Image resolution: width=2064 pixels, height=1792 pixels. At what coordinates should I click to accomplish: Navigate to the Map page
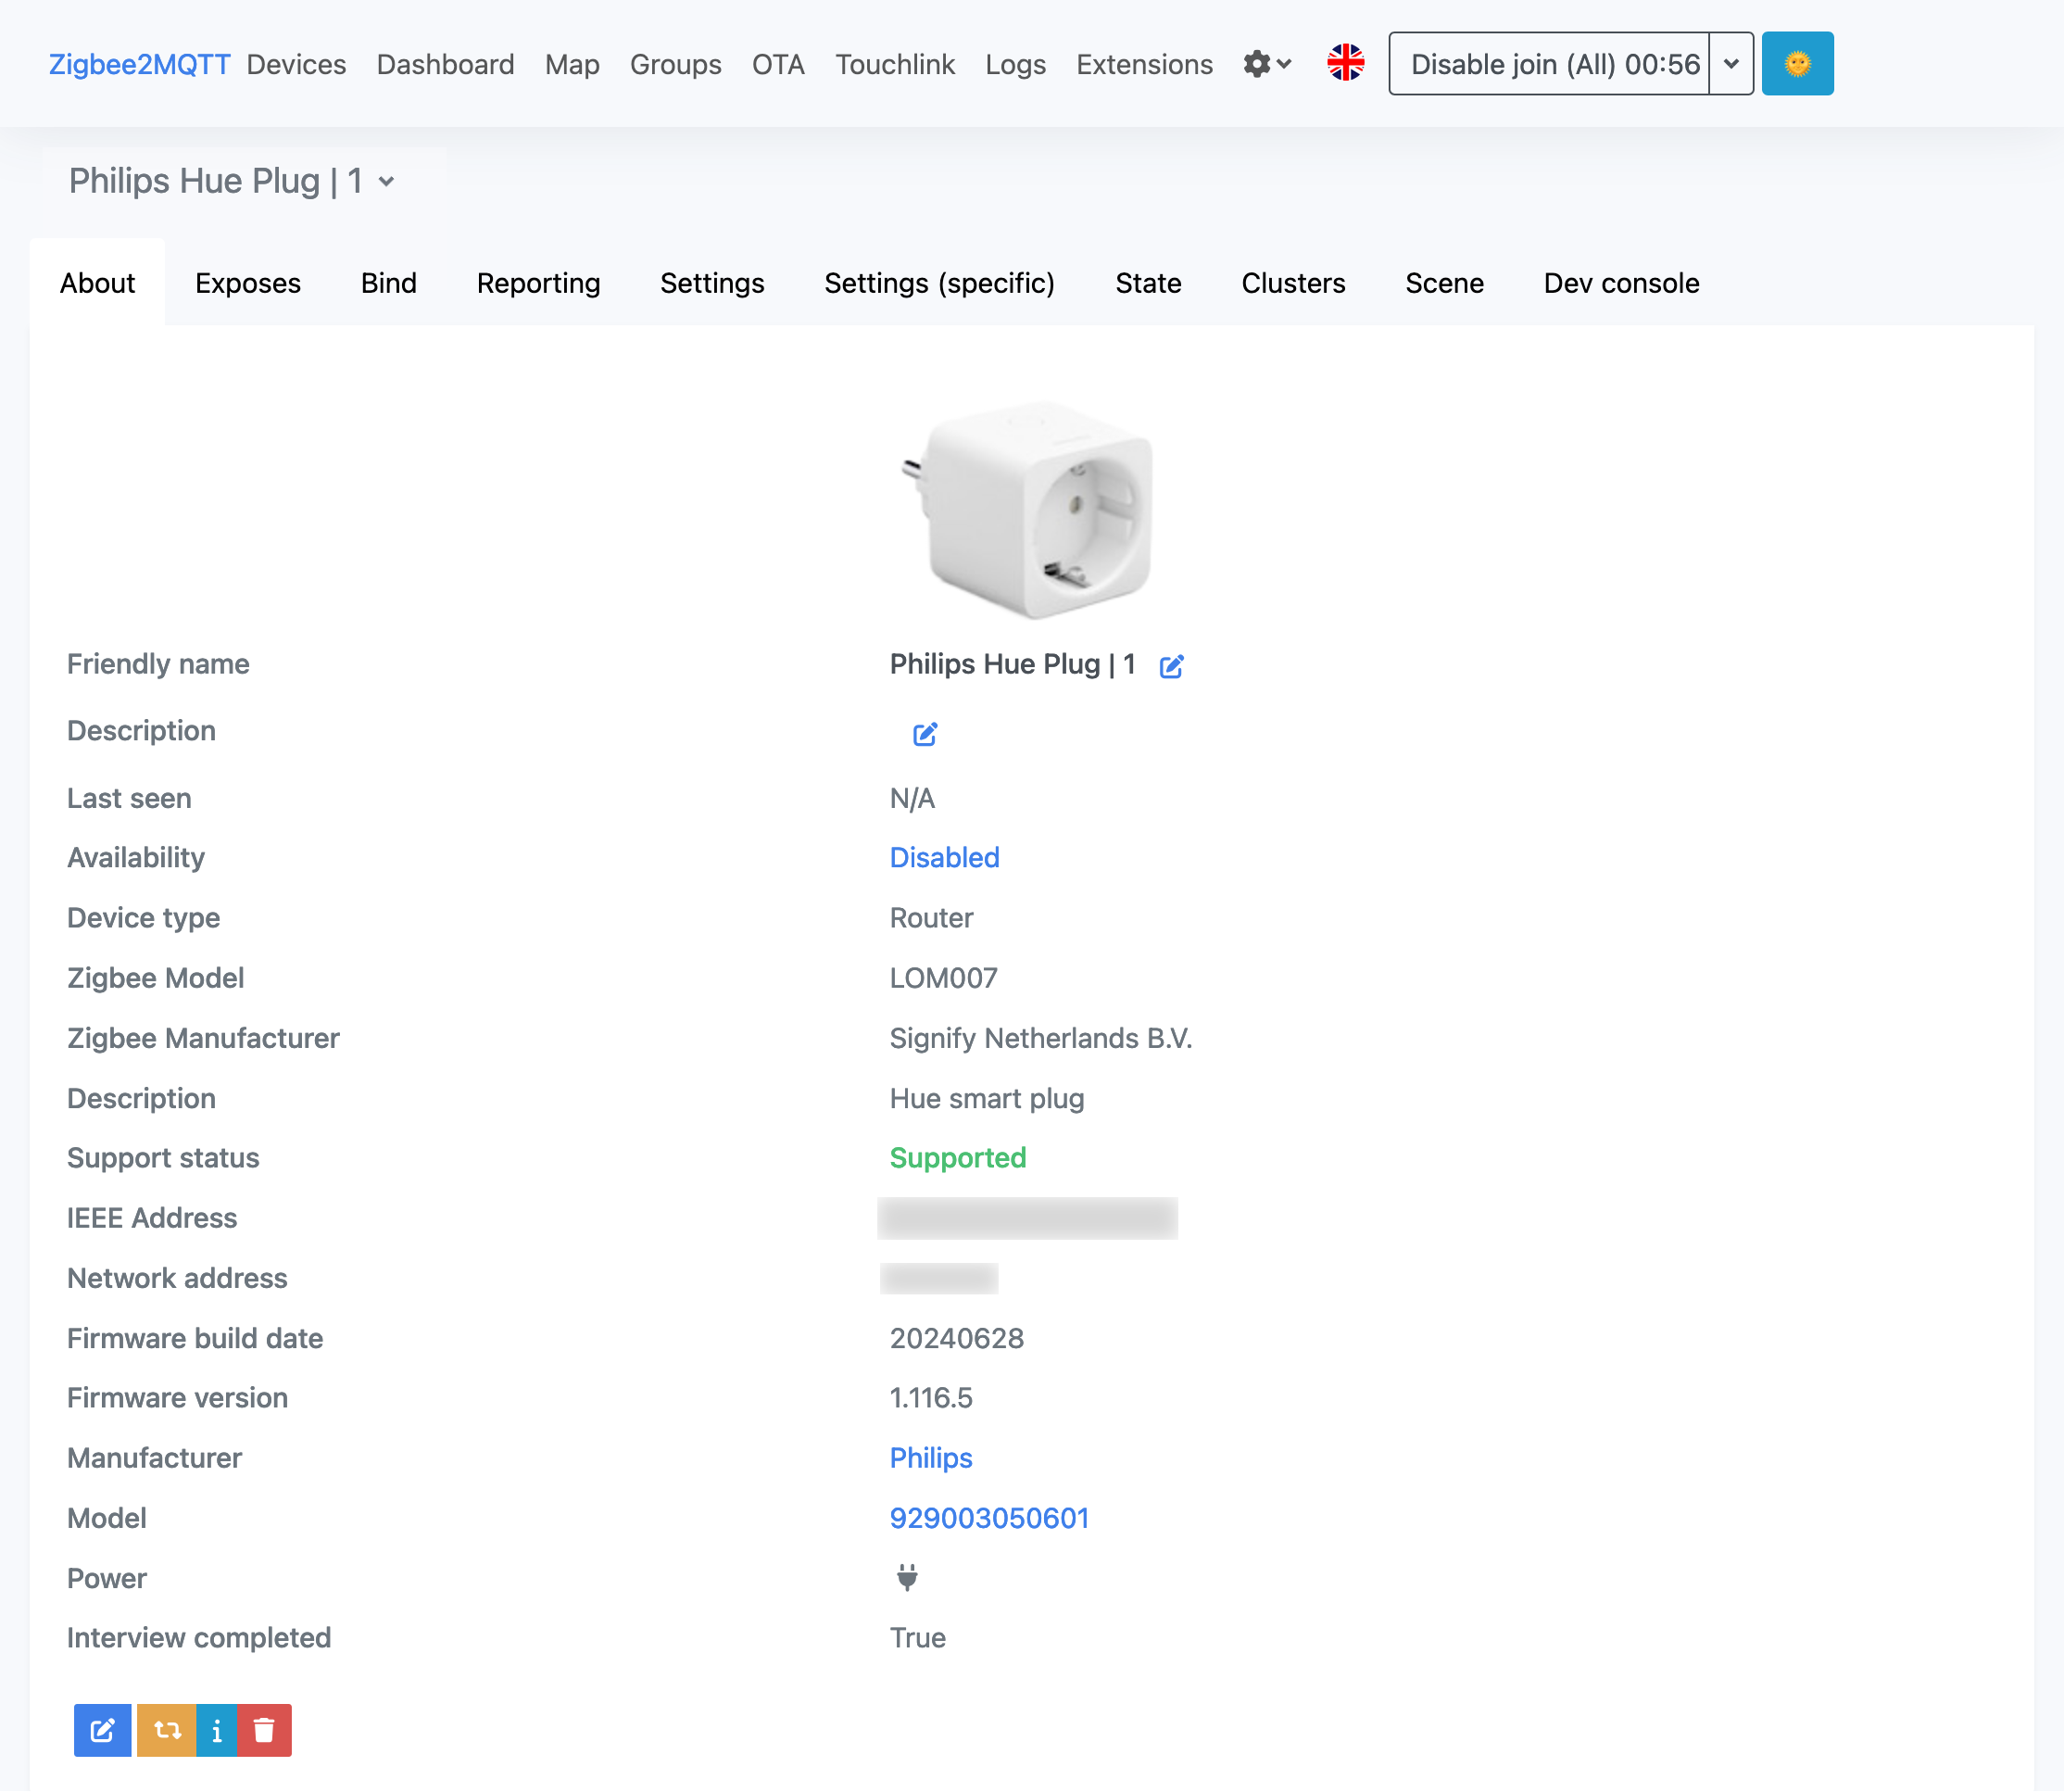pyautogui.click(x=573, y=63)
